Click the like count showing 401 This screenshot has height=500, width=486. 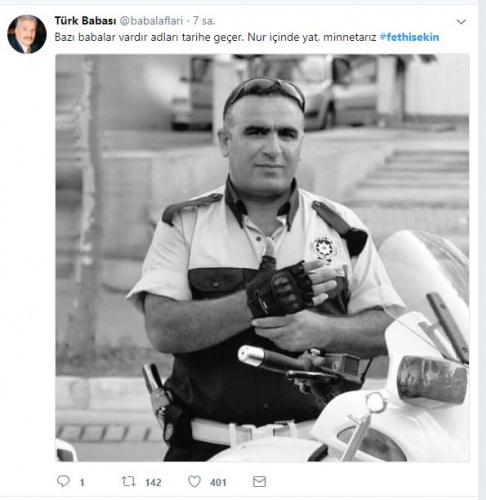tap(218, 483)
